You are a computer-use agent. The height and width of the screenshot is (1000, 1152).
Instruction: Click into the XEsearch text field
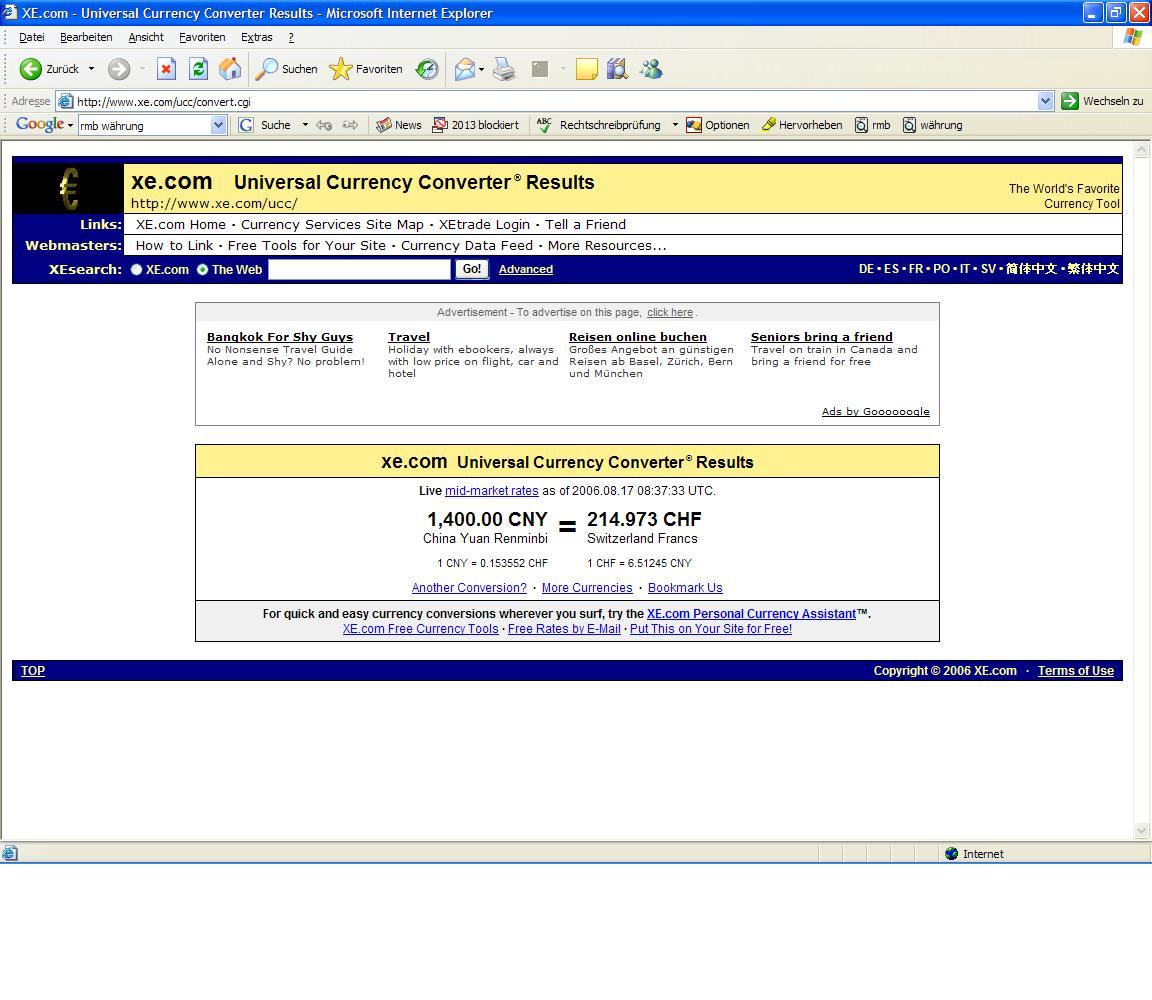[359, 270]
